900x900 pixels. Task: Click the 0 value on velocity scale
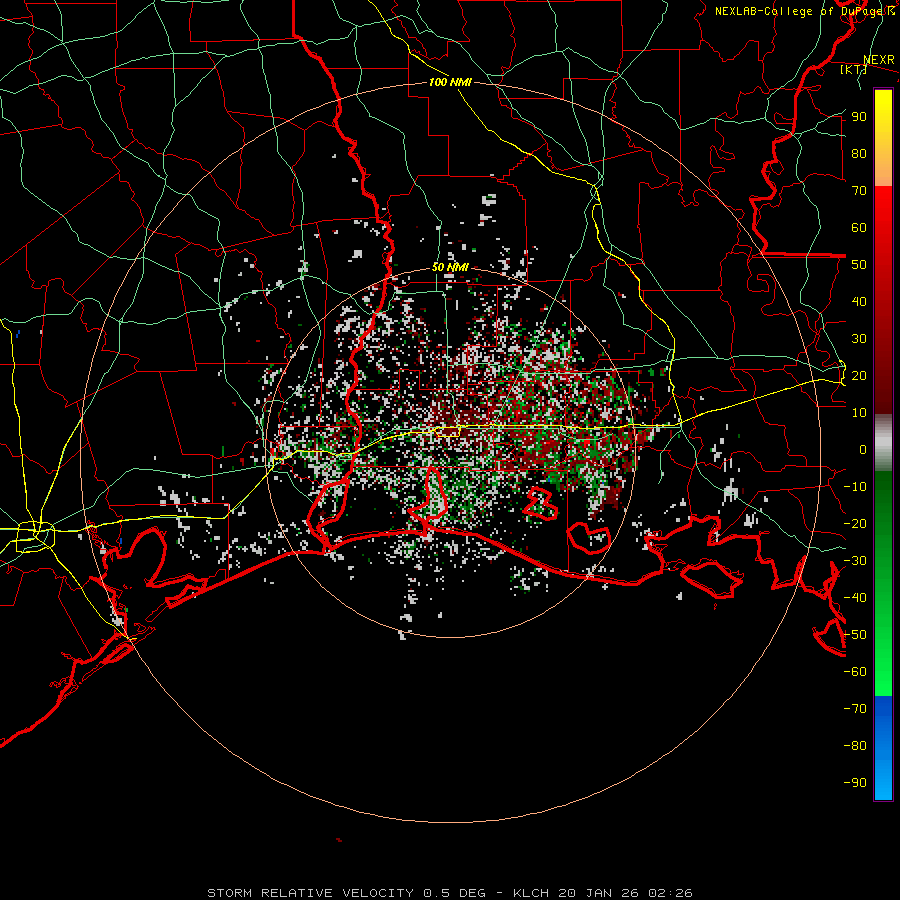[863, 449]
